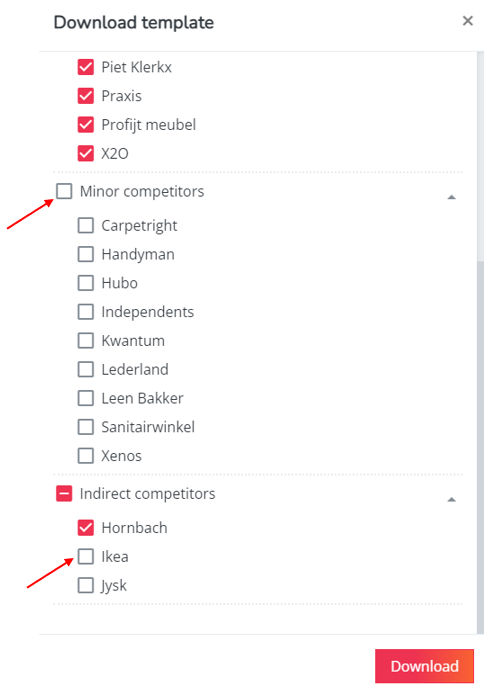Uncheck the Praxis checkbox
Screen dimensions: 492x688
pyautogui.click(x=86, y=96)
